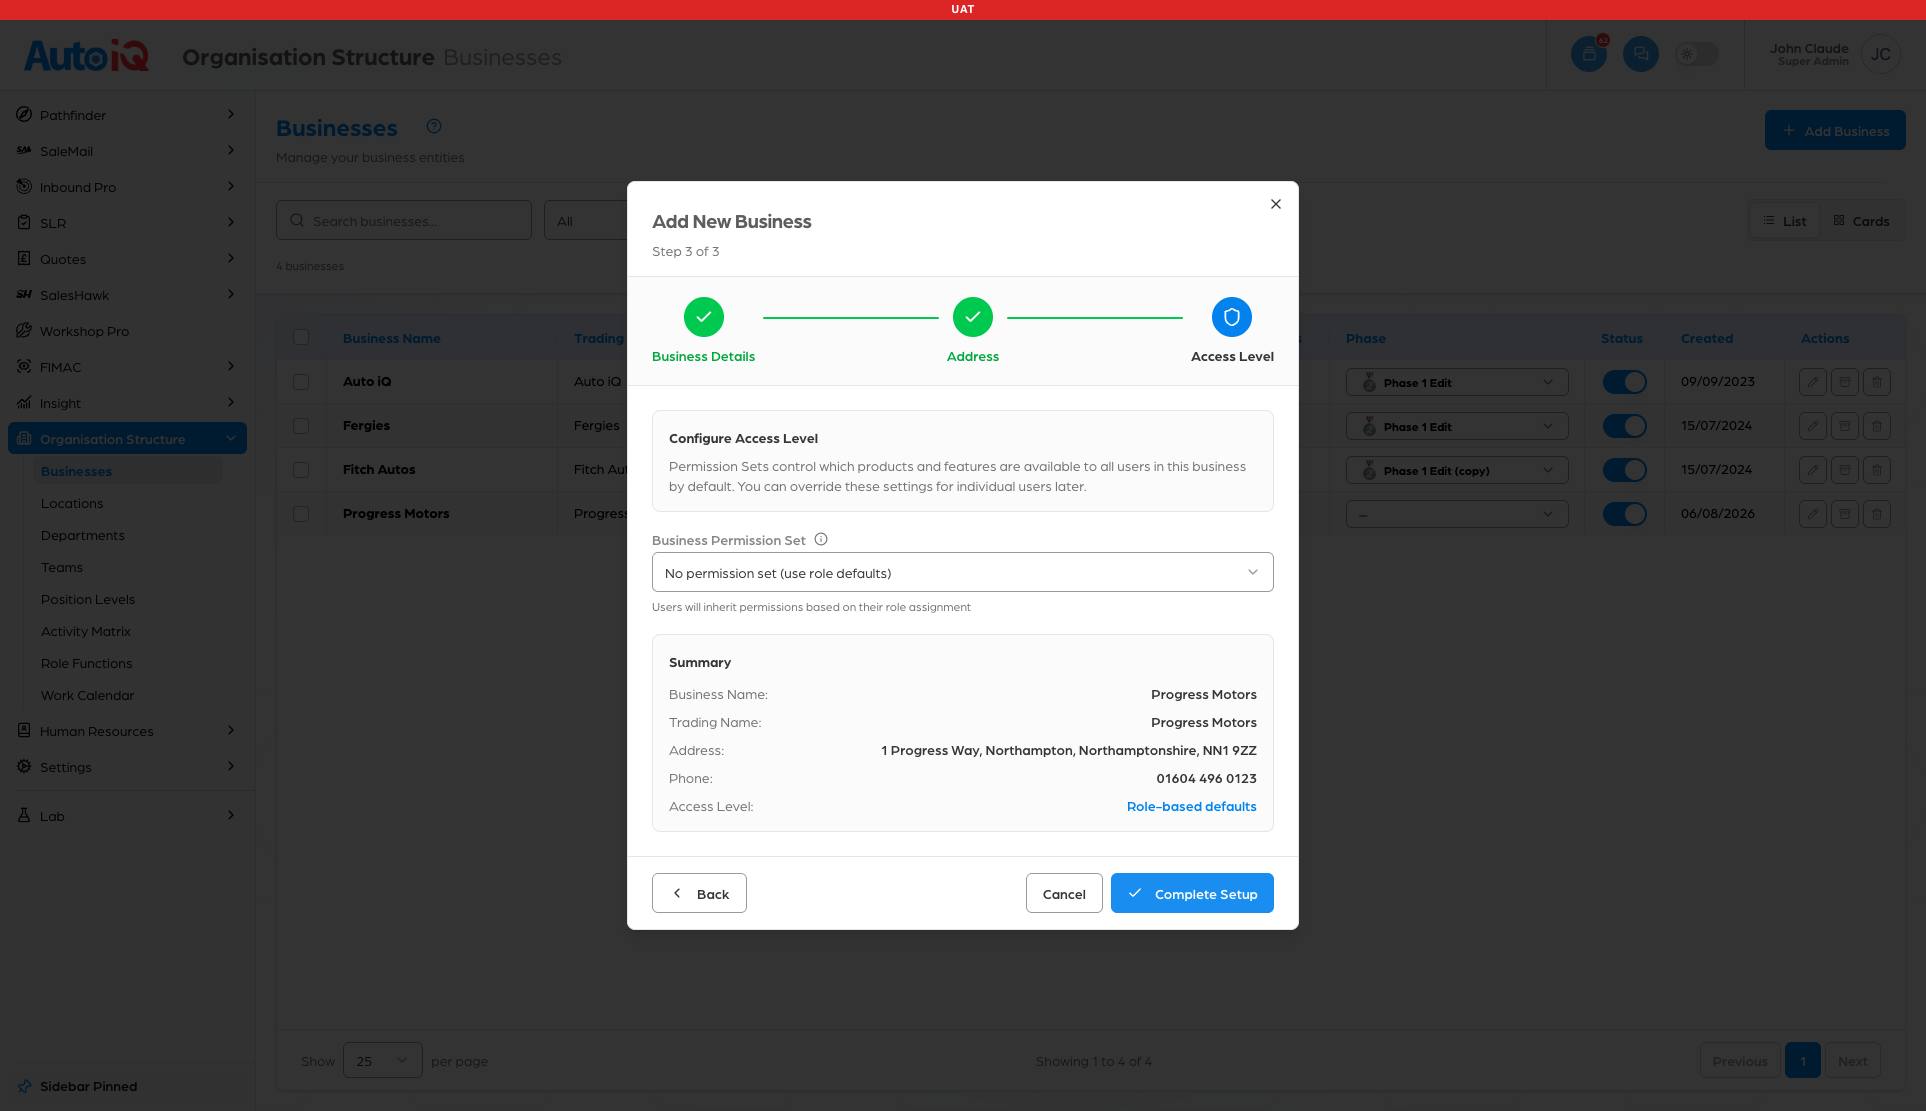Viewport: 1926px width, 1111px height.
Task: Toggle Auto iQ status switch
Action: pos(1625,382)
